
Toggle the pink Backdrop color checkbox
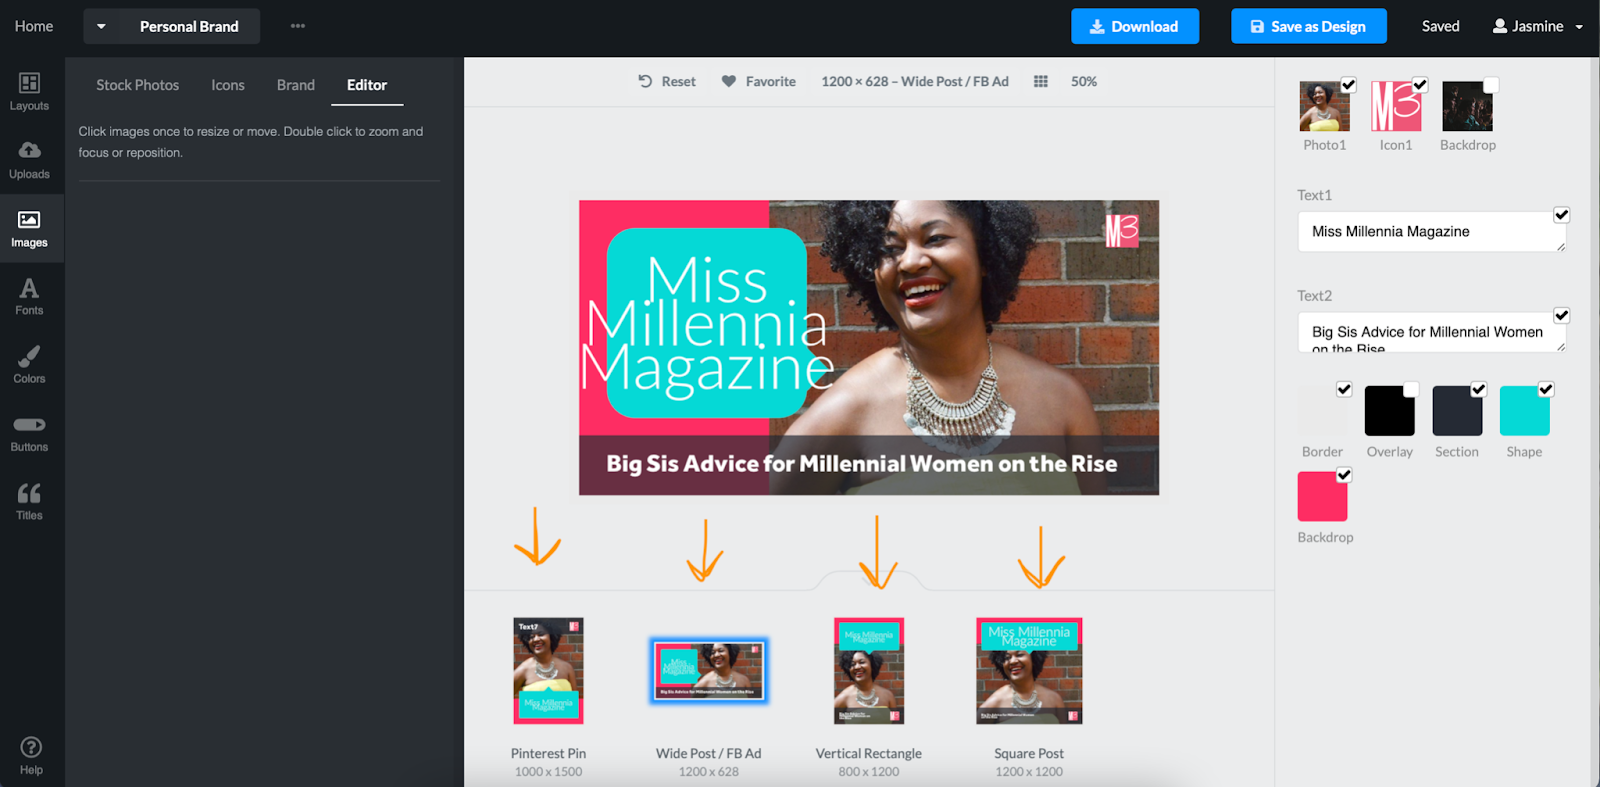[x=1344, y=476]
